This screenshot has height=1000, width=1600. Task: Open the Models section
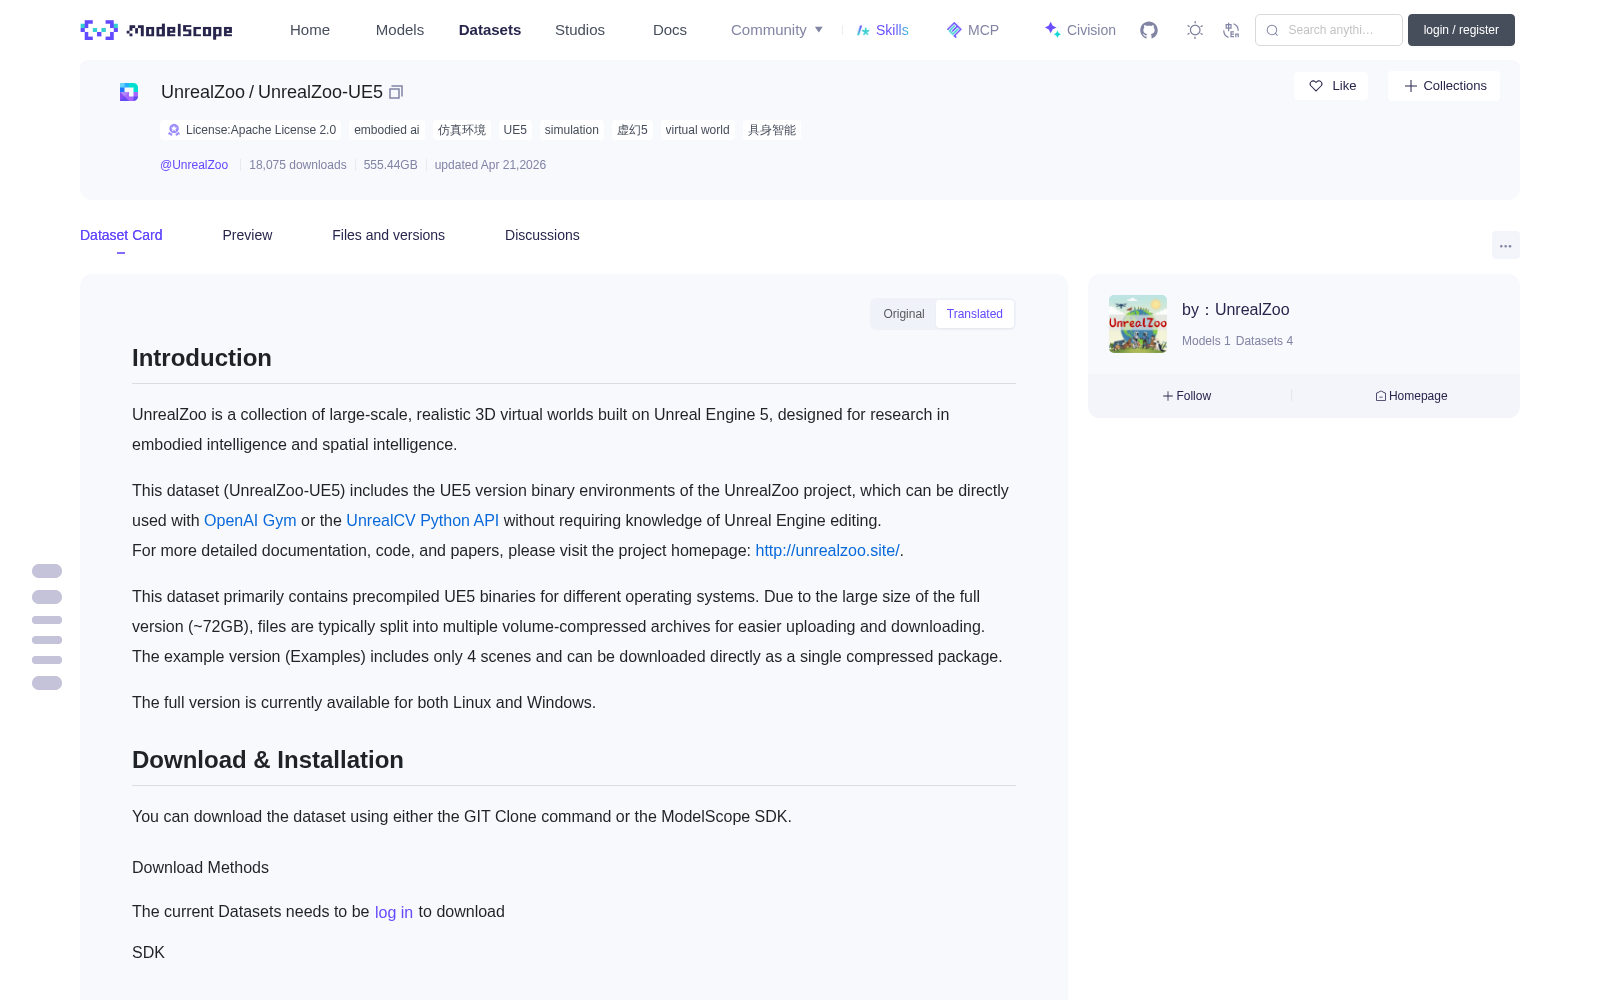click(400, 30)
